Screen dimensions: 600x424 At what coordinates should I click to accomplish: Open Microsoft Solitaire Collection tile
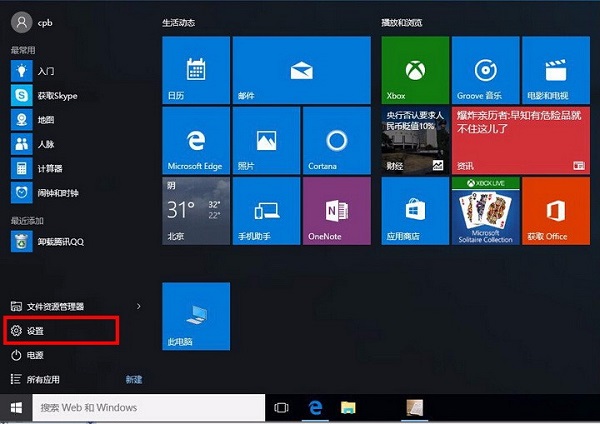(484, 211)
